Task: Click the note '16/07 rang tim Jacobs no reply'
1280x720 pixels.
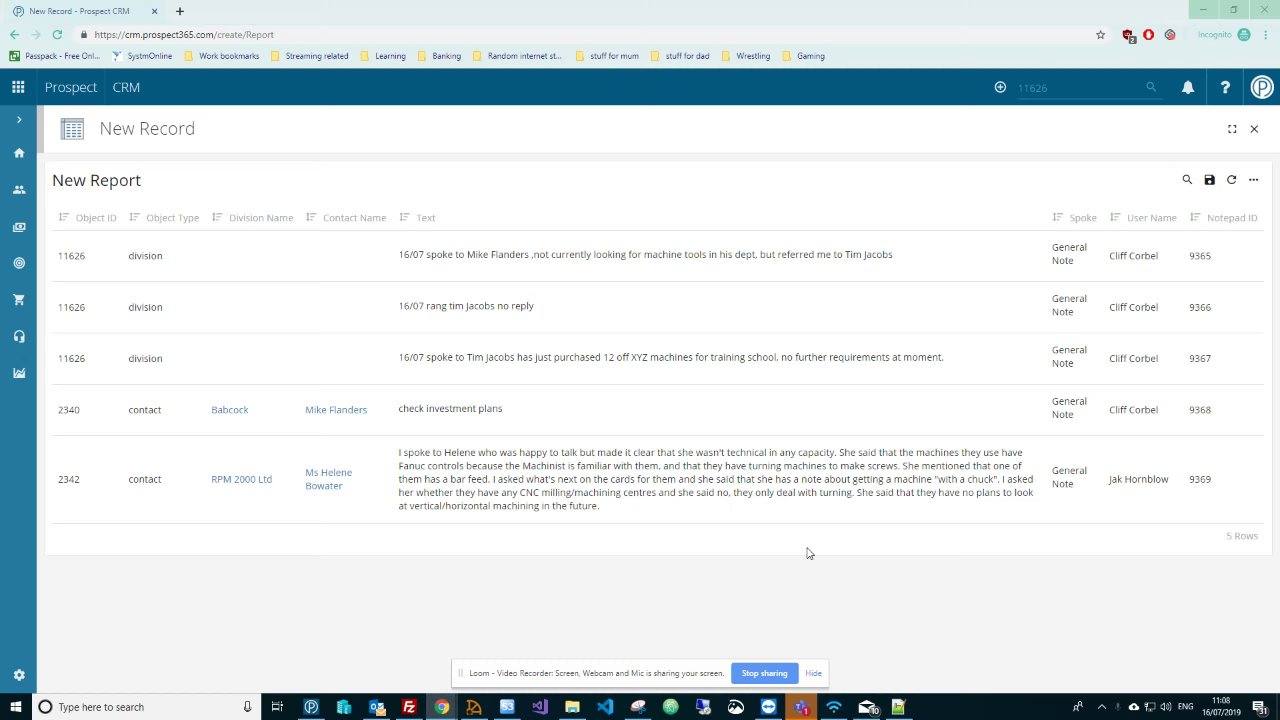Action: pyautogui.click(x=466, y=306)
